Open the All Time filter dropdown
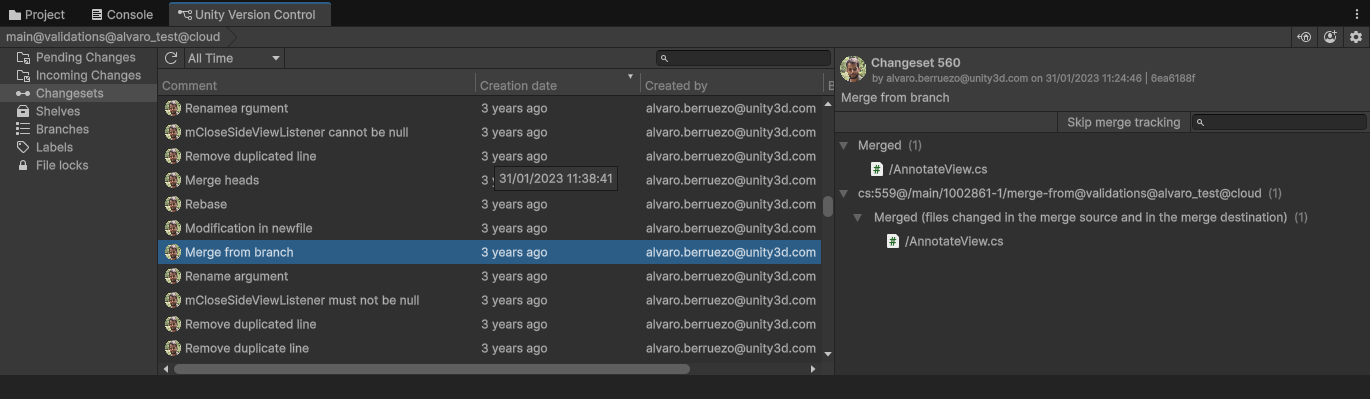This screenshot has width=1370, height=399. tap(234, 58)
